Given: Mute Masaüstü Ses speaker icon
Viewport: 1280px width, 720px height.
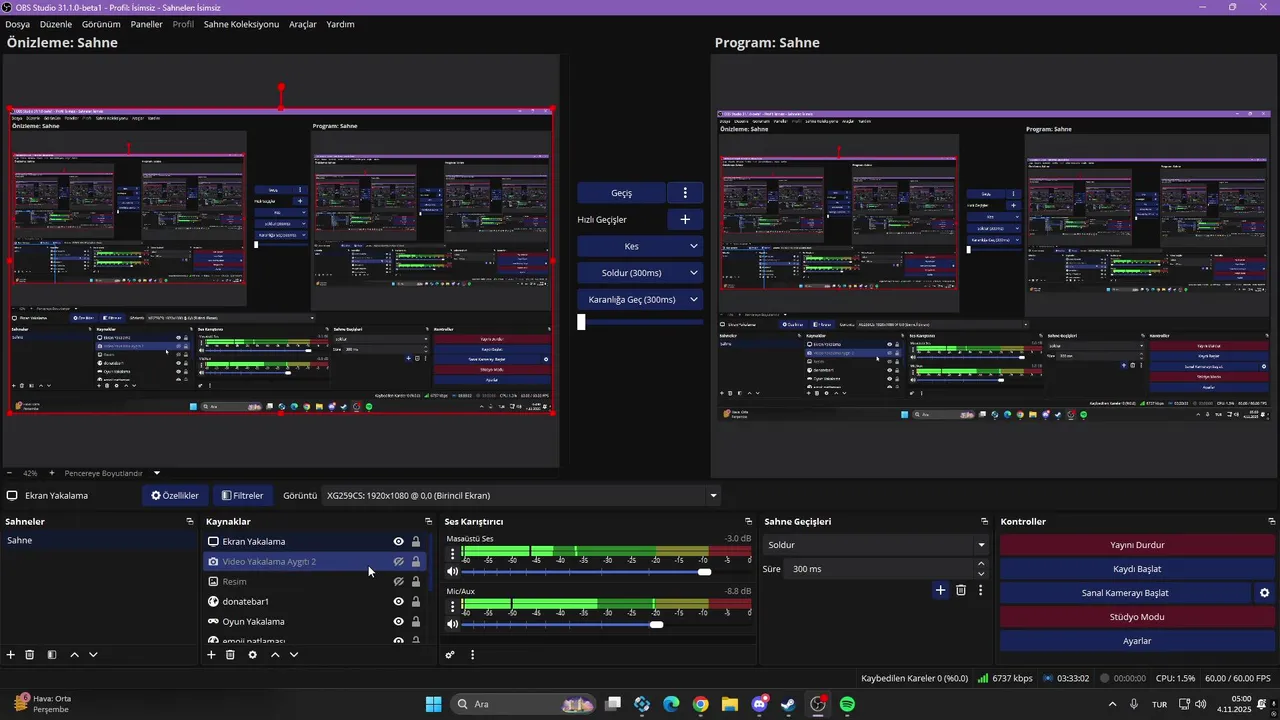Looking at the screenshot, I should [x=452, y=571].
